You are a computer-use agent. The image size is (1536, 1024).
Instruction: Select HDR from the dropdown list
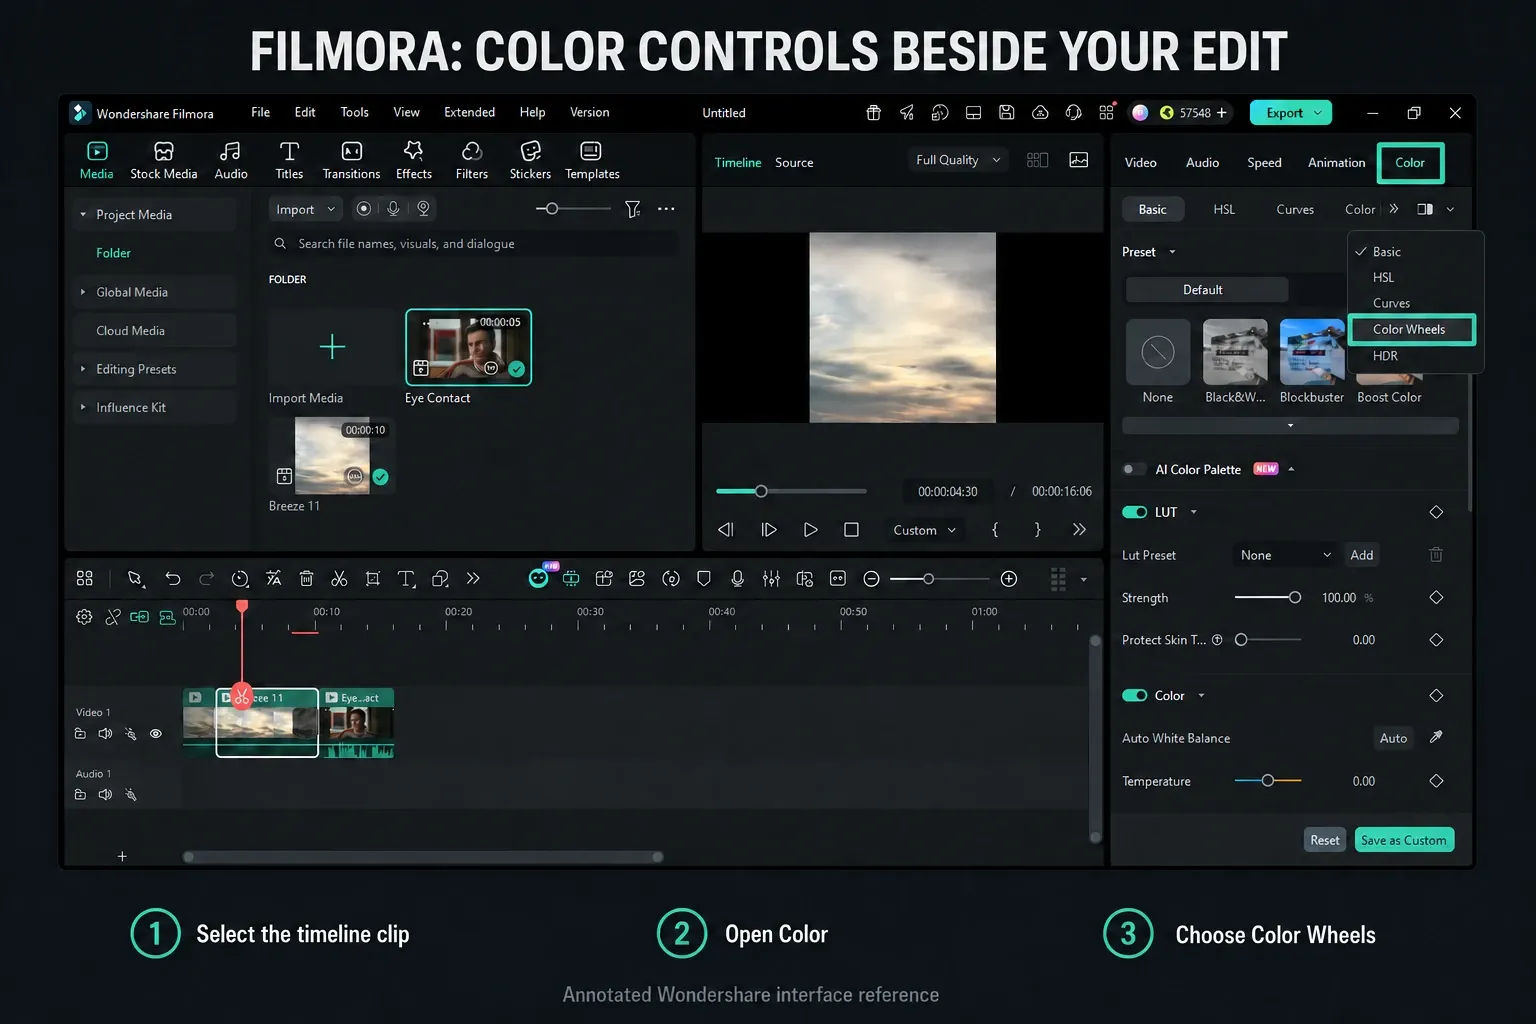[x=1385, y=356]
